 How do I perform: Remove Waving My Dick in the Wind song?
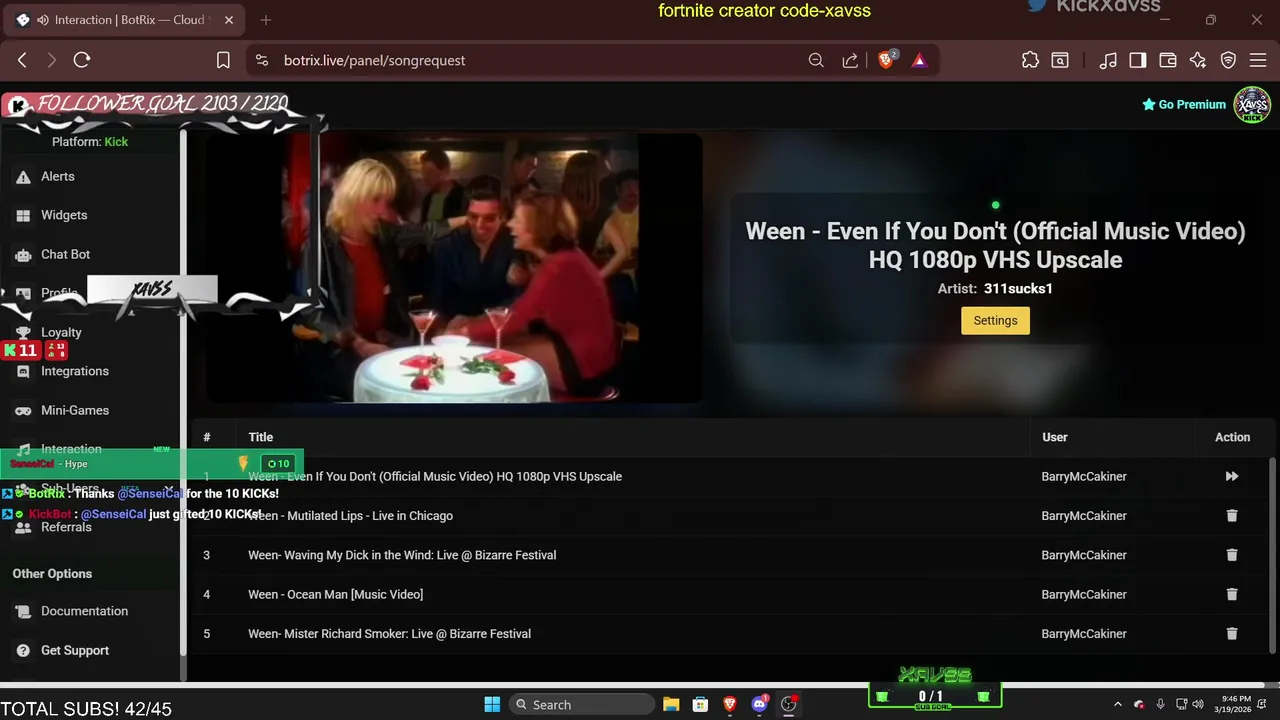click(x=1232, y=555)
